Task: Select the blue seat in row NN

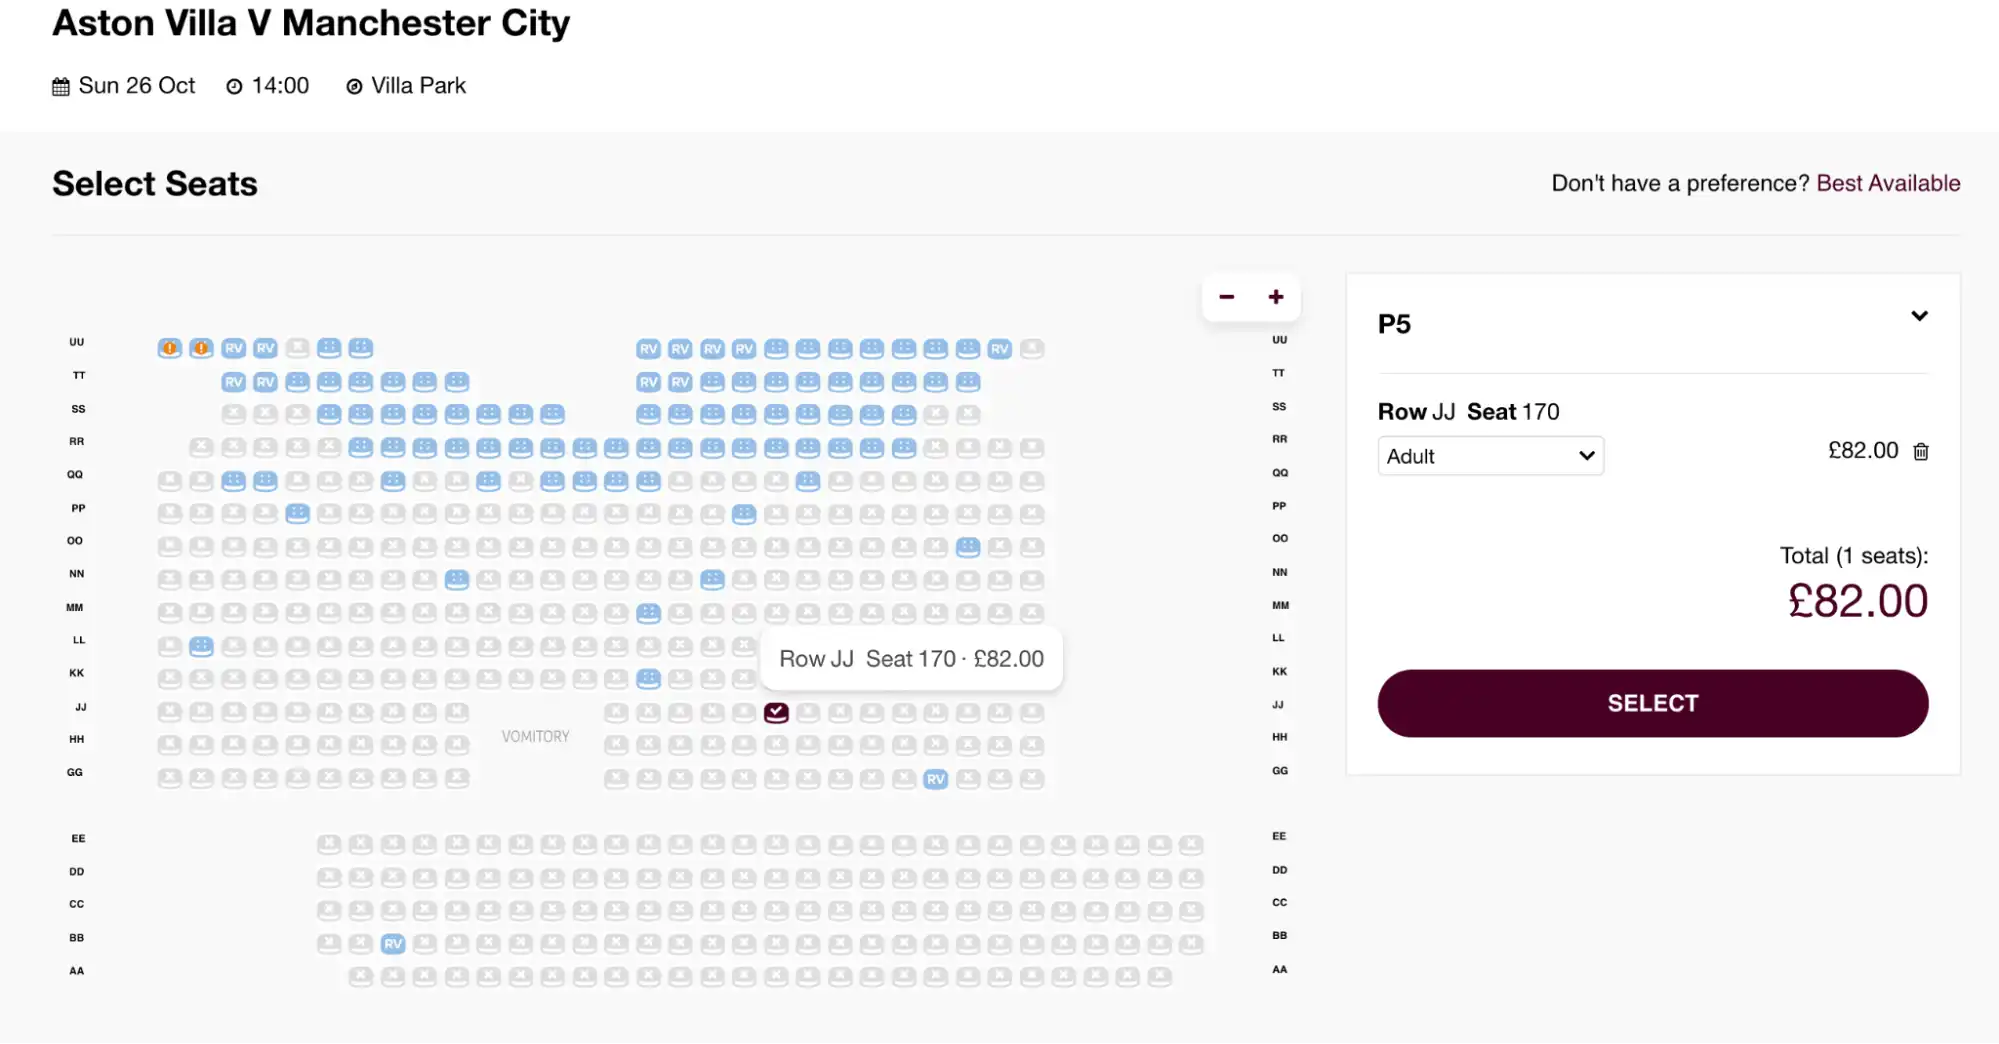Action: click(x=457, y=578)
